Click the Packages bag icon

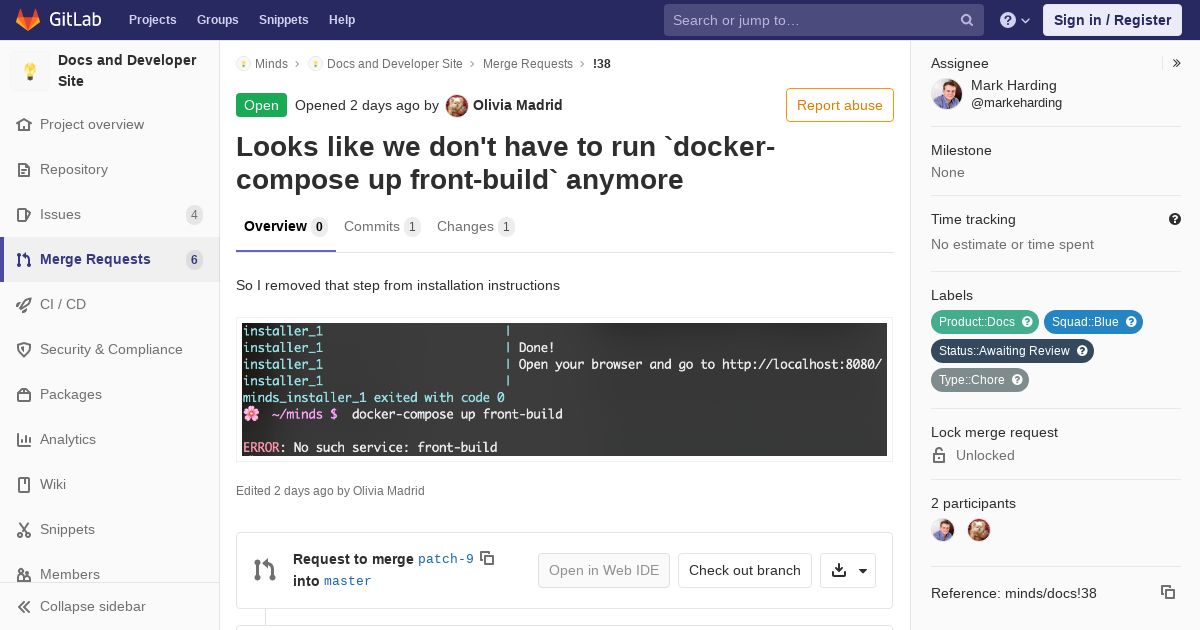click(x=24, y=395)
